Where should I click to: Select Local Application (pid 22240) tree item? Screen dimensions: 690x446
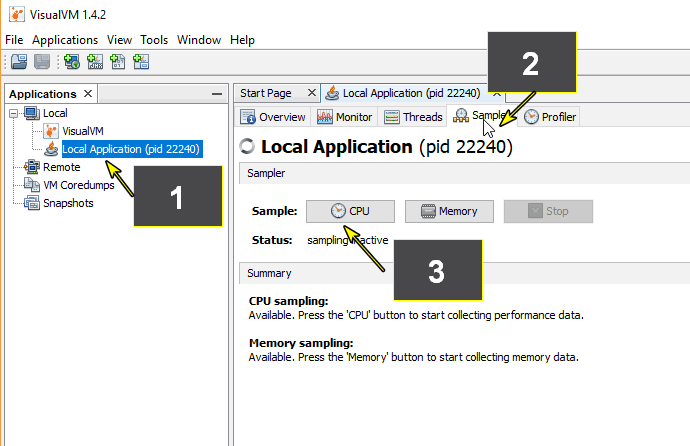pos(131,149)
